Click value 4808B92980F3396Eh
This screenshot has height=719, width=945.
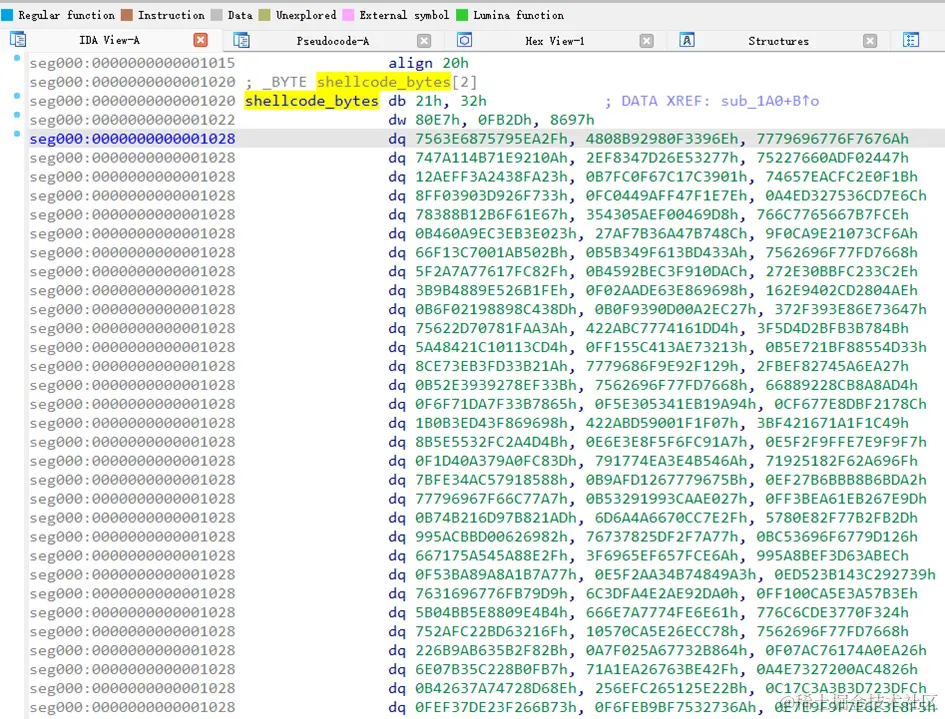coord(662,139)
